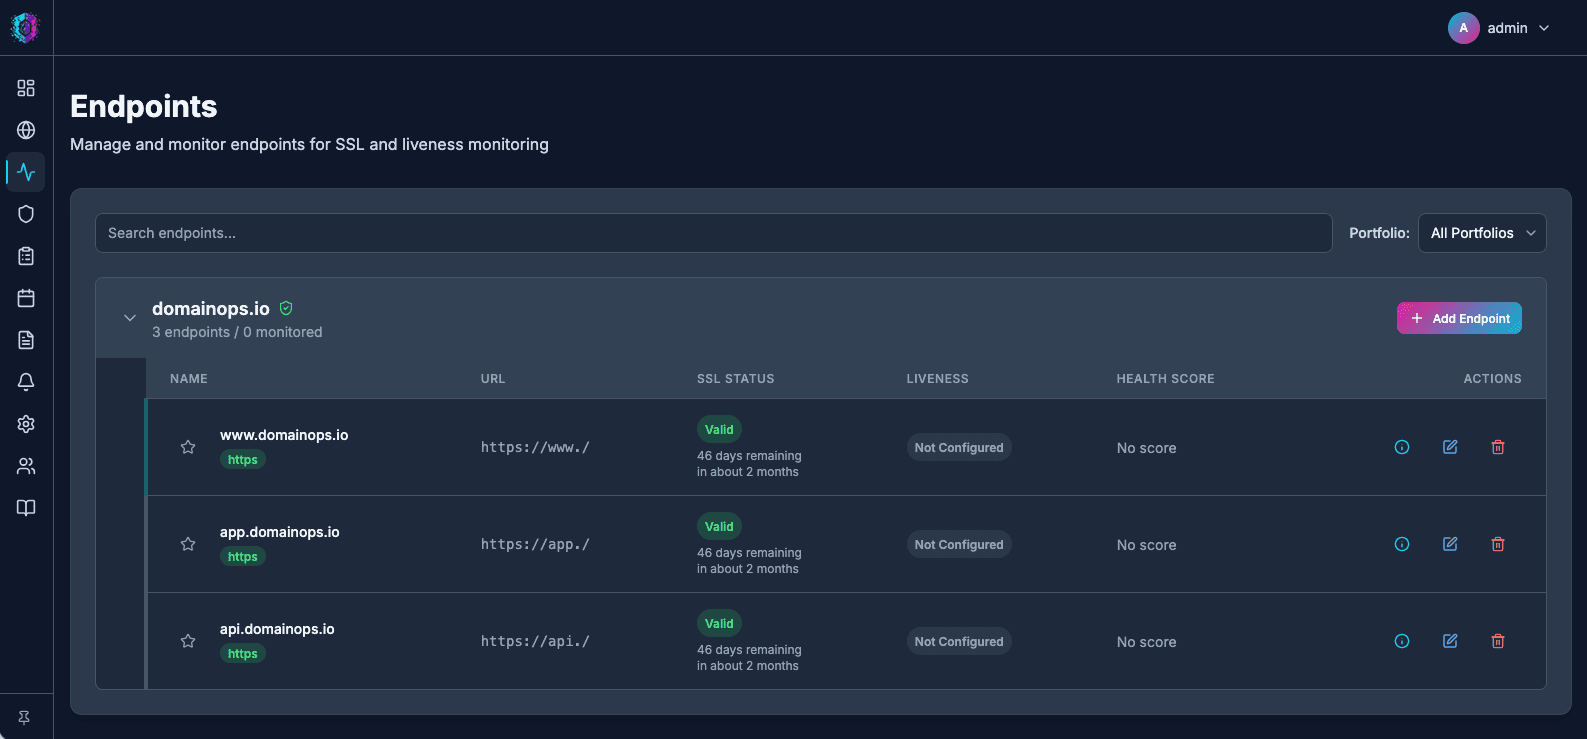
Task: Delete the api.domainops.io endpoint
Action: [1498, 641]
